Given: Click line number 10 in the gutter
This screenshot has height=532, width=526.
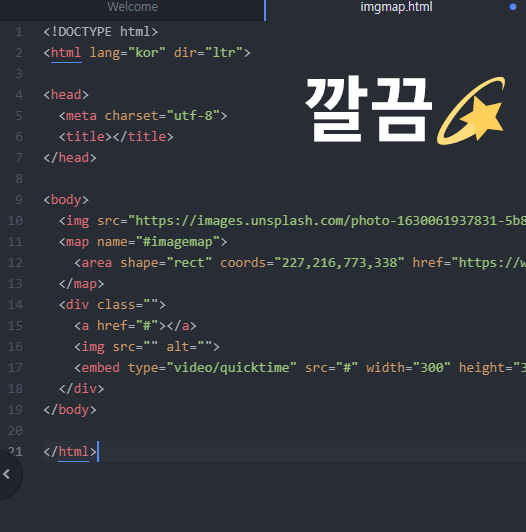Looking at the screenshot, I should click(15, 221).
